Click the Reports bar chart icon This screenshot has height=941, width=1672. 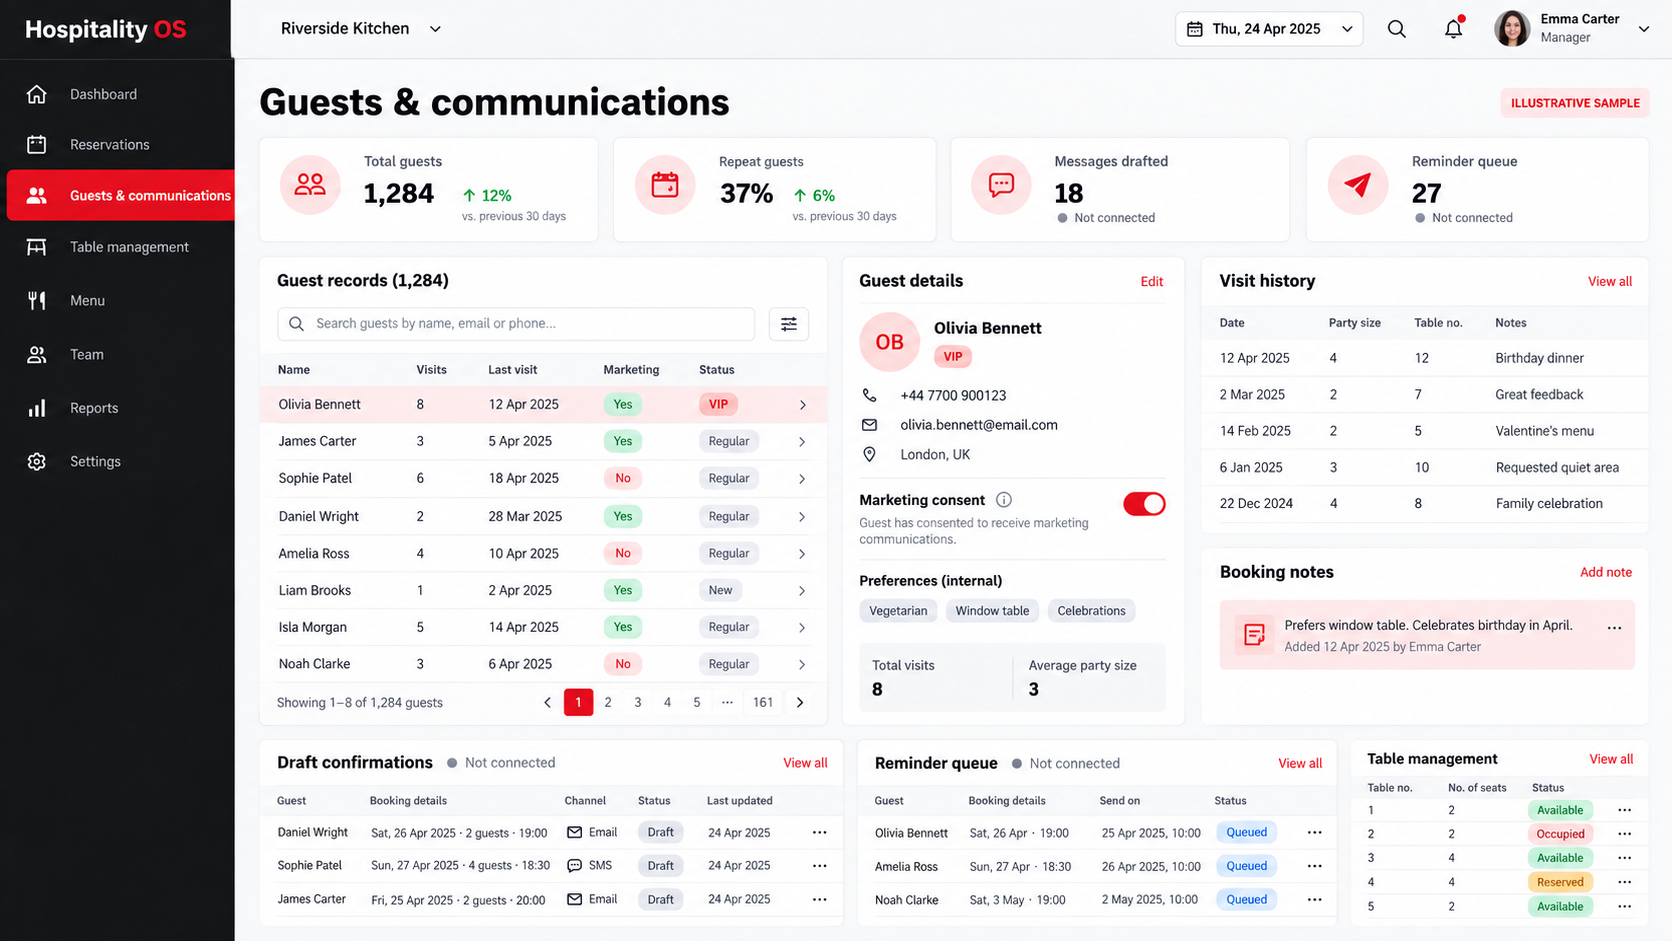click(x=37, y=408)
